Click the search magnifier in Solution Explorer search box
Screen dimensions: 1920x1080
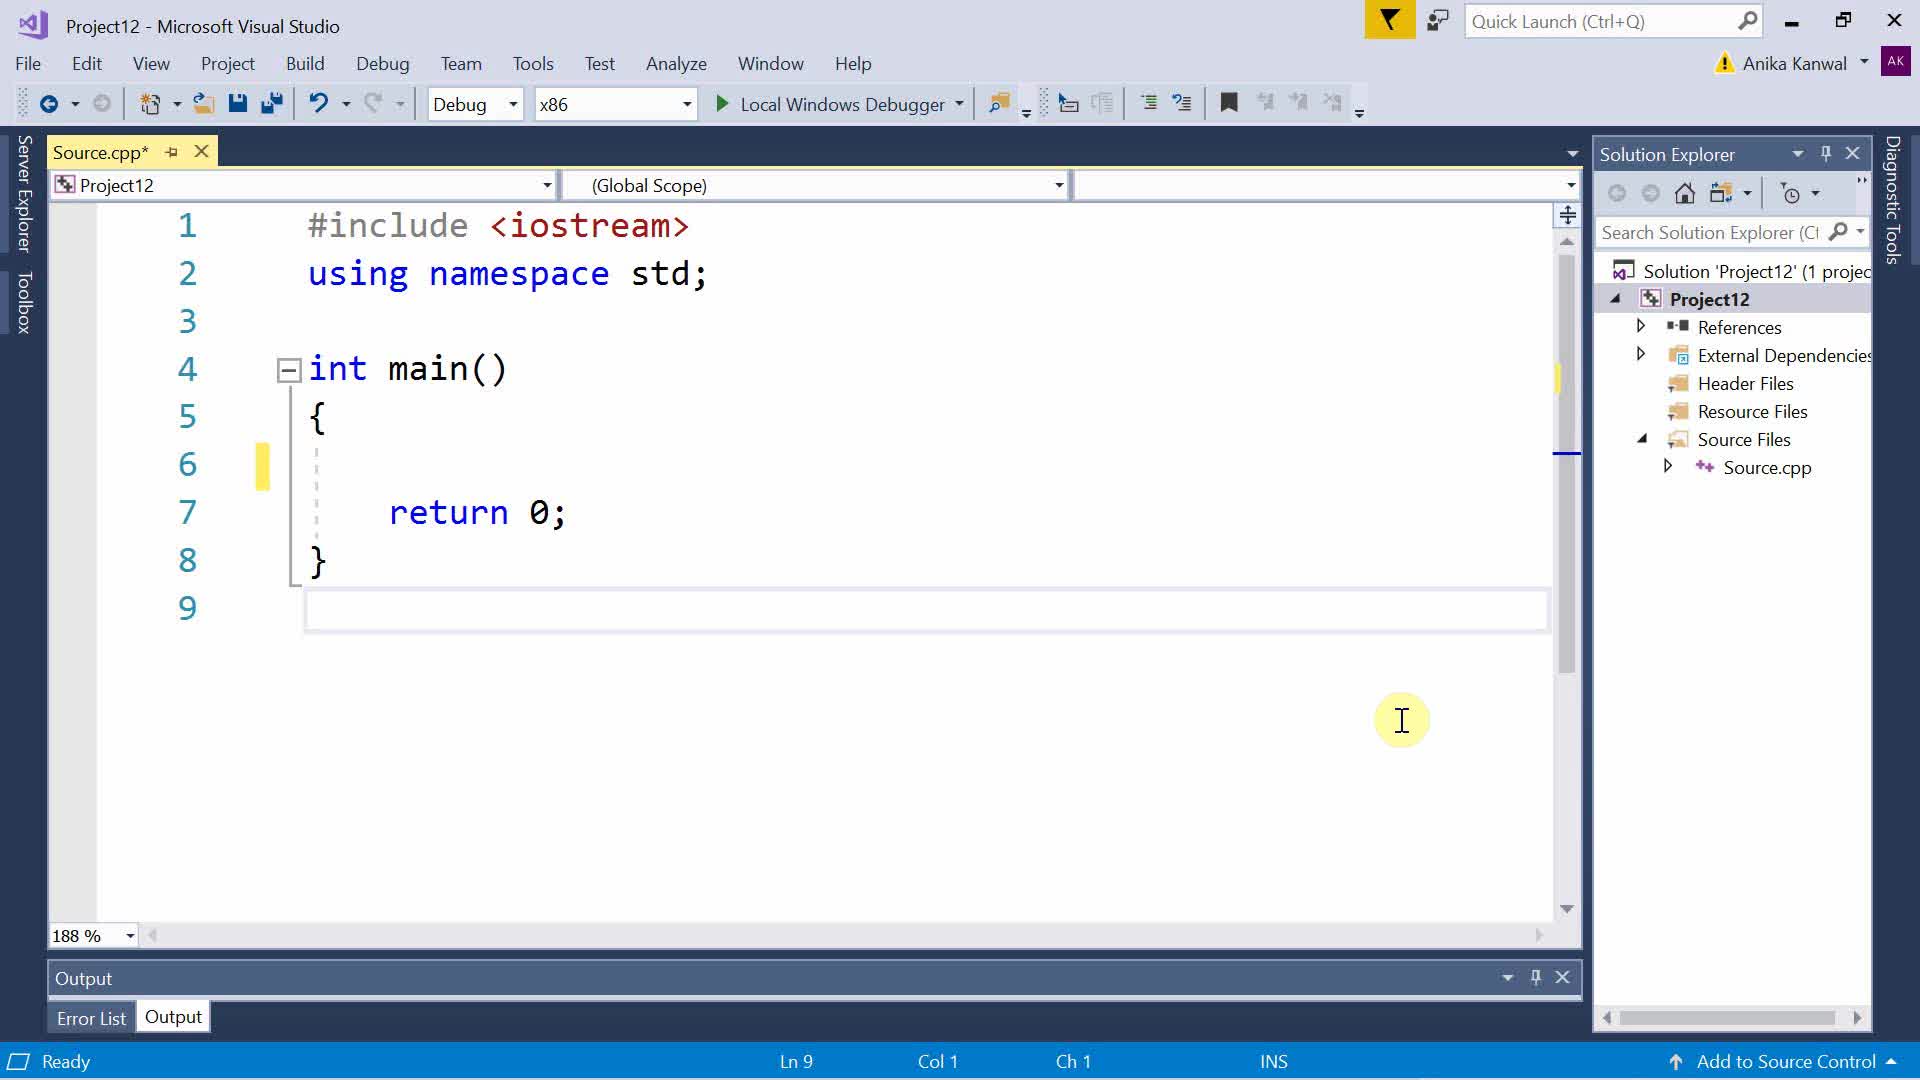1838,232
